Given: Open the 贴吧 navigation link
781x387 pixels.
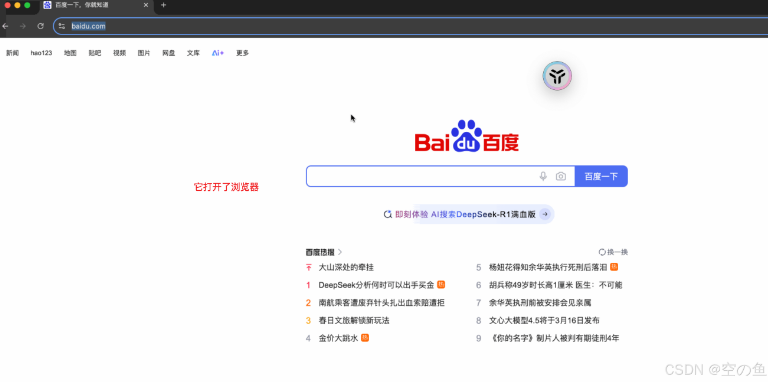Looking at the screenshot, I should coord(95,53).
